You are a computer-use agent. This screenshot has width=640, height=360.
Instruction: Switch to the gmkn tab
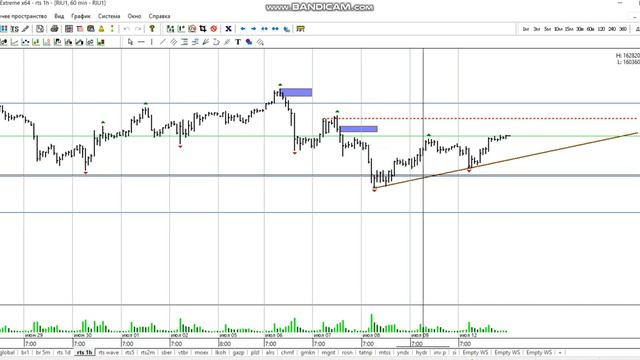[308, 352]
